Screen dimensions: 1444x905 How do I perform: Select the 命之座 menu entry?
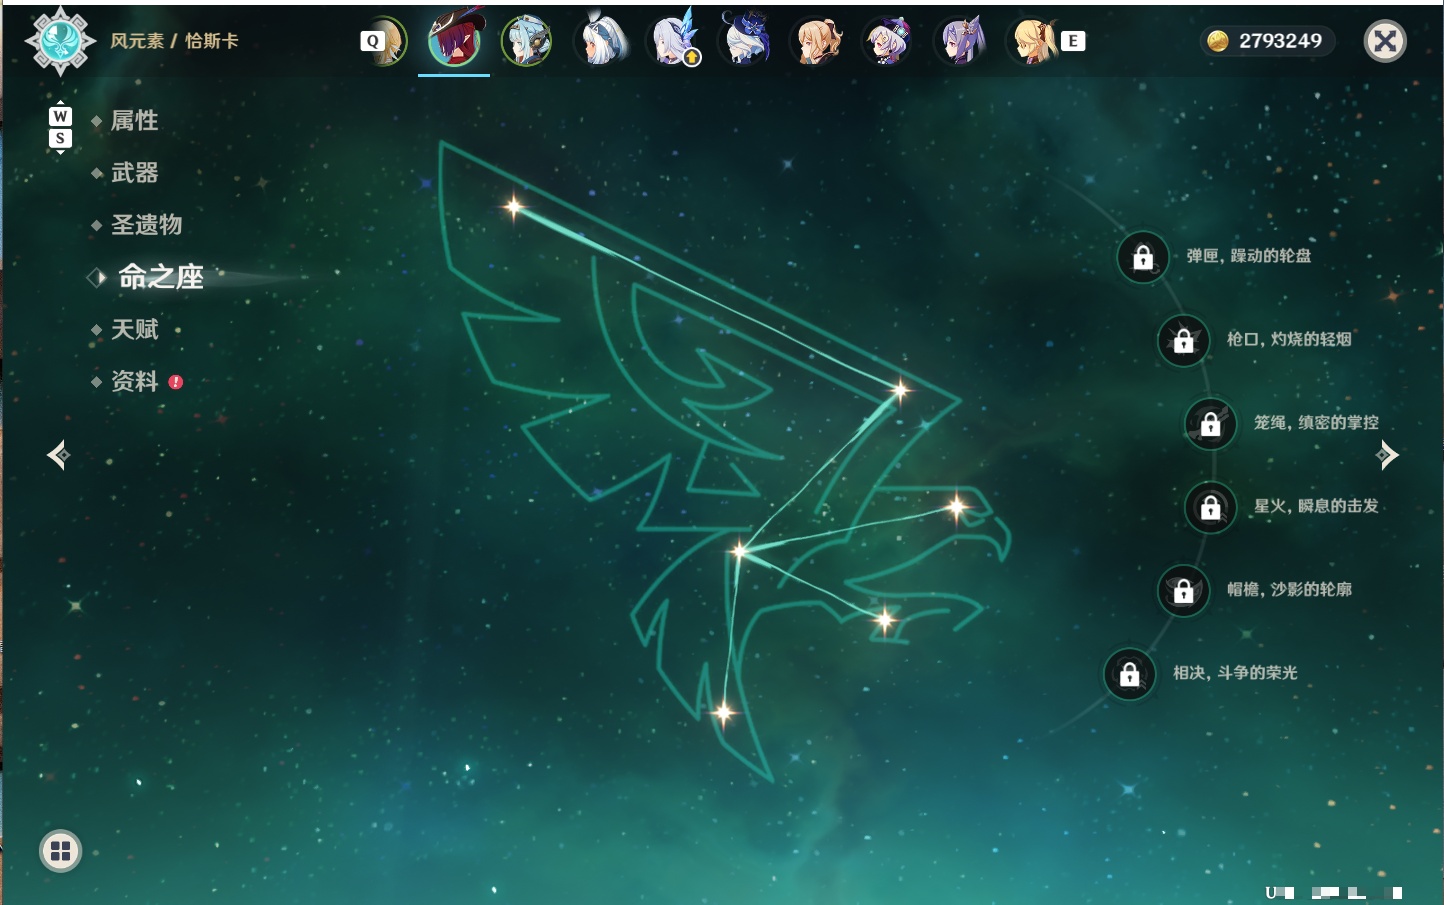click(161, 277)
